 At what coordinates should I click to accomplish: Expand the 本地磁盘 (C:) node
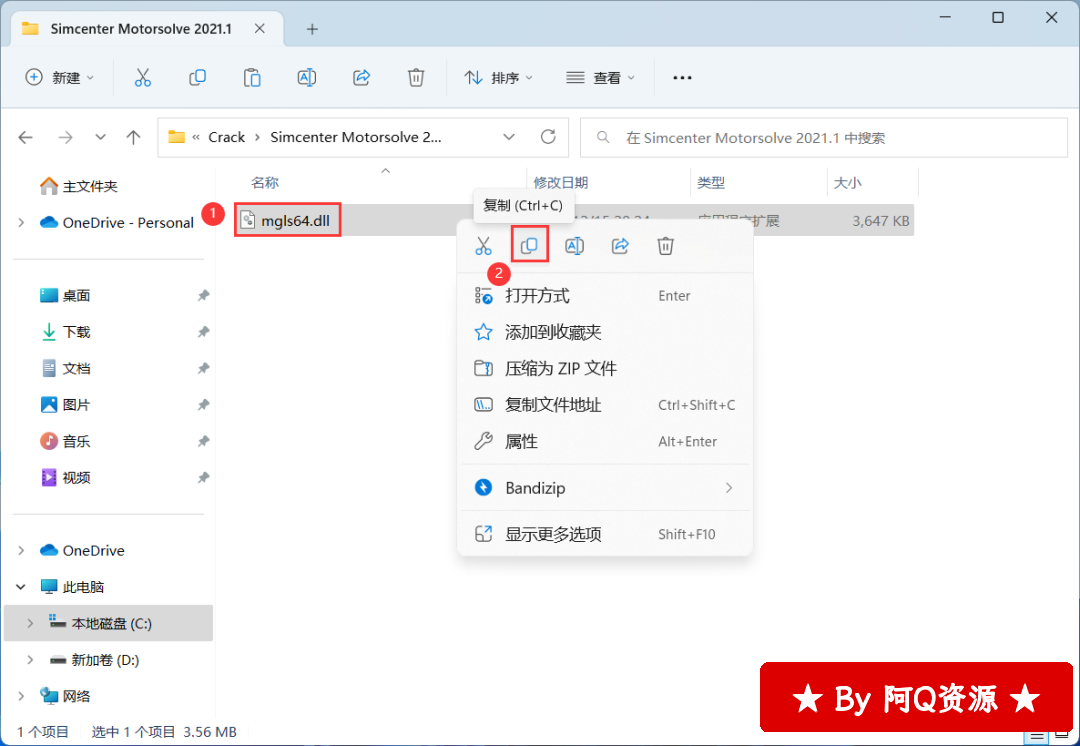30,623
